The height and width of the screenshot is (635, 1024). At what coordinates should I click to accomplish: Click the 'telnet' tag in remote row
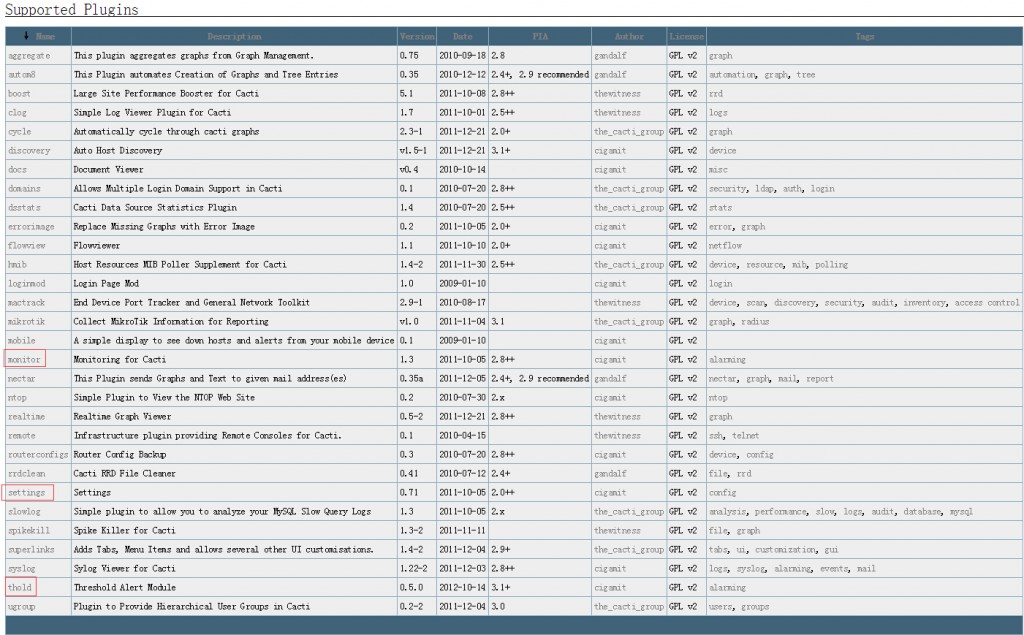click(x=745, y=436)
